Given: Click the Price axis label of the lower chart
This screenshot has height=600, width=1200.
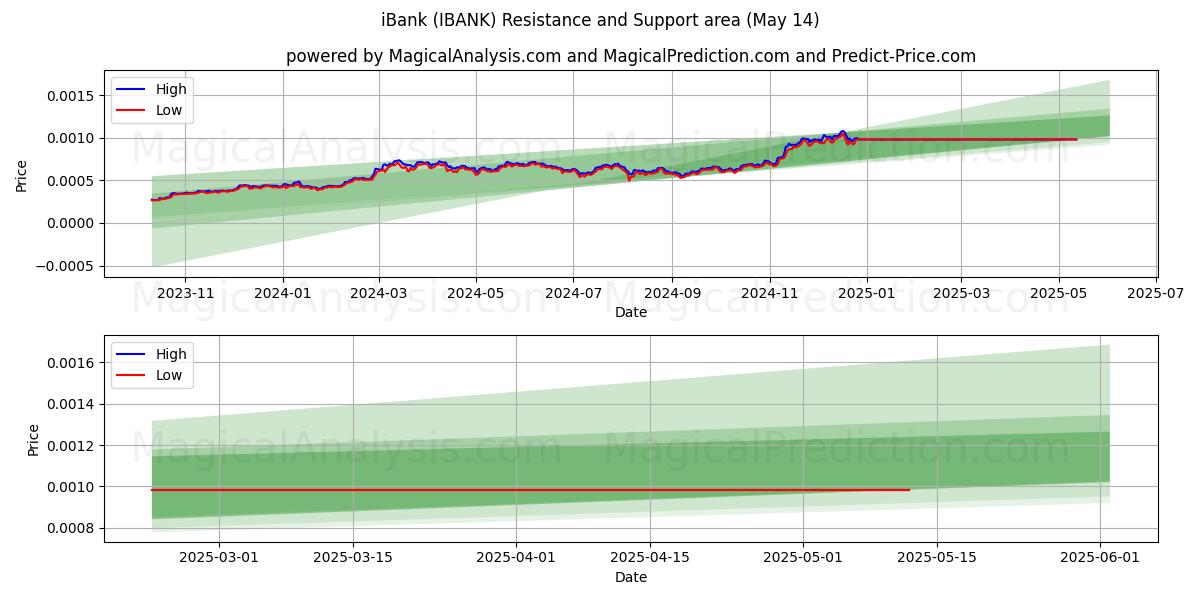Looking at the screenshot, I should pyautogui.click(x=34, y=440).
